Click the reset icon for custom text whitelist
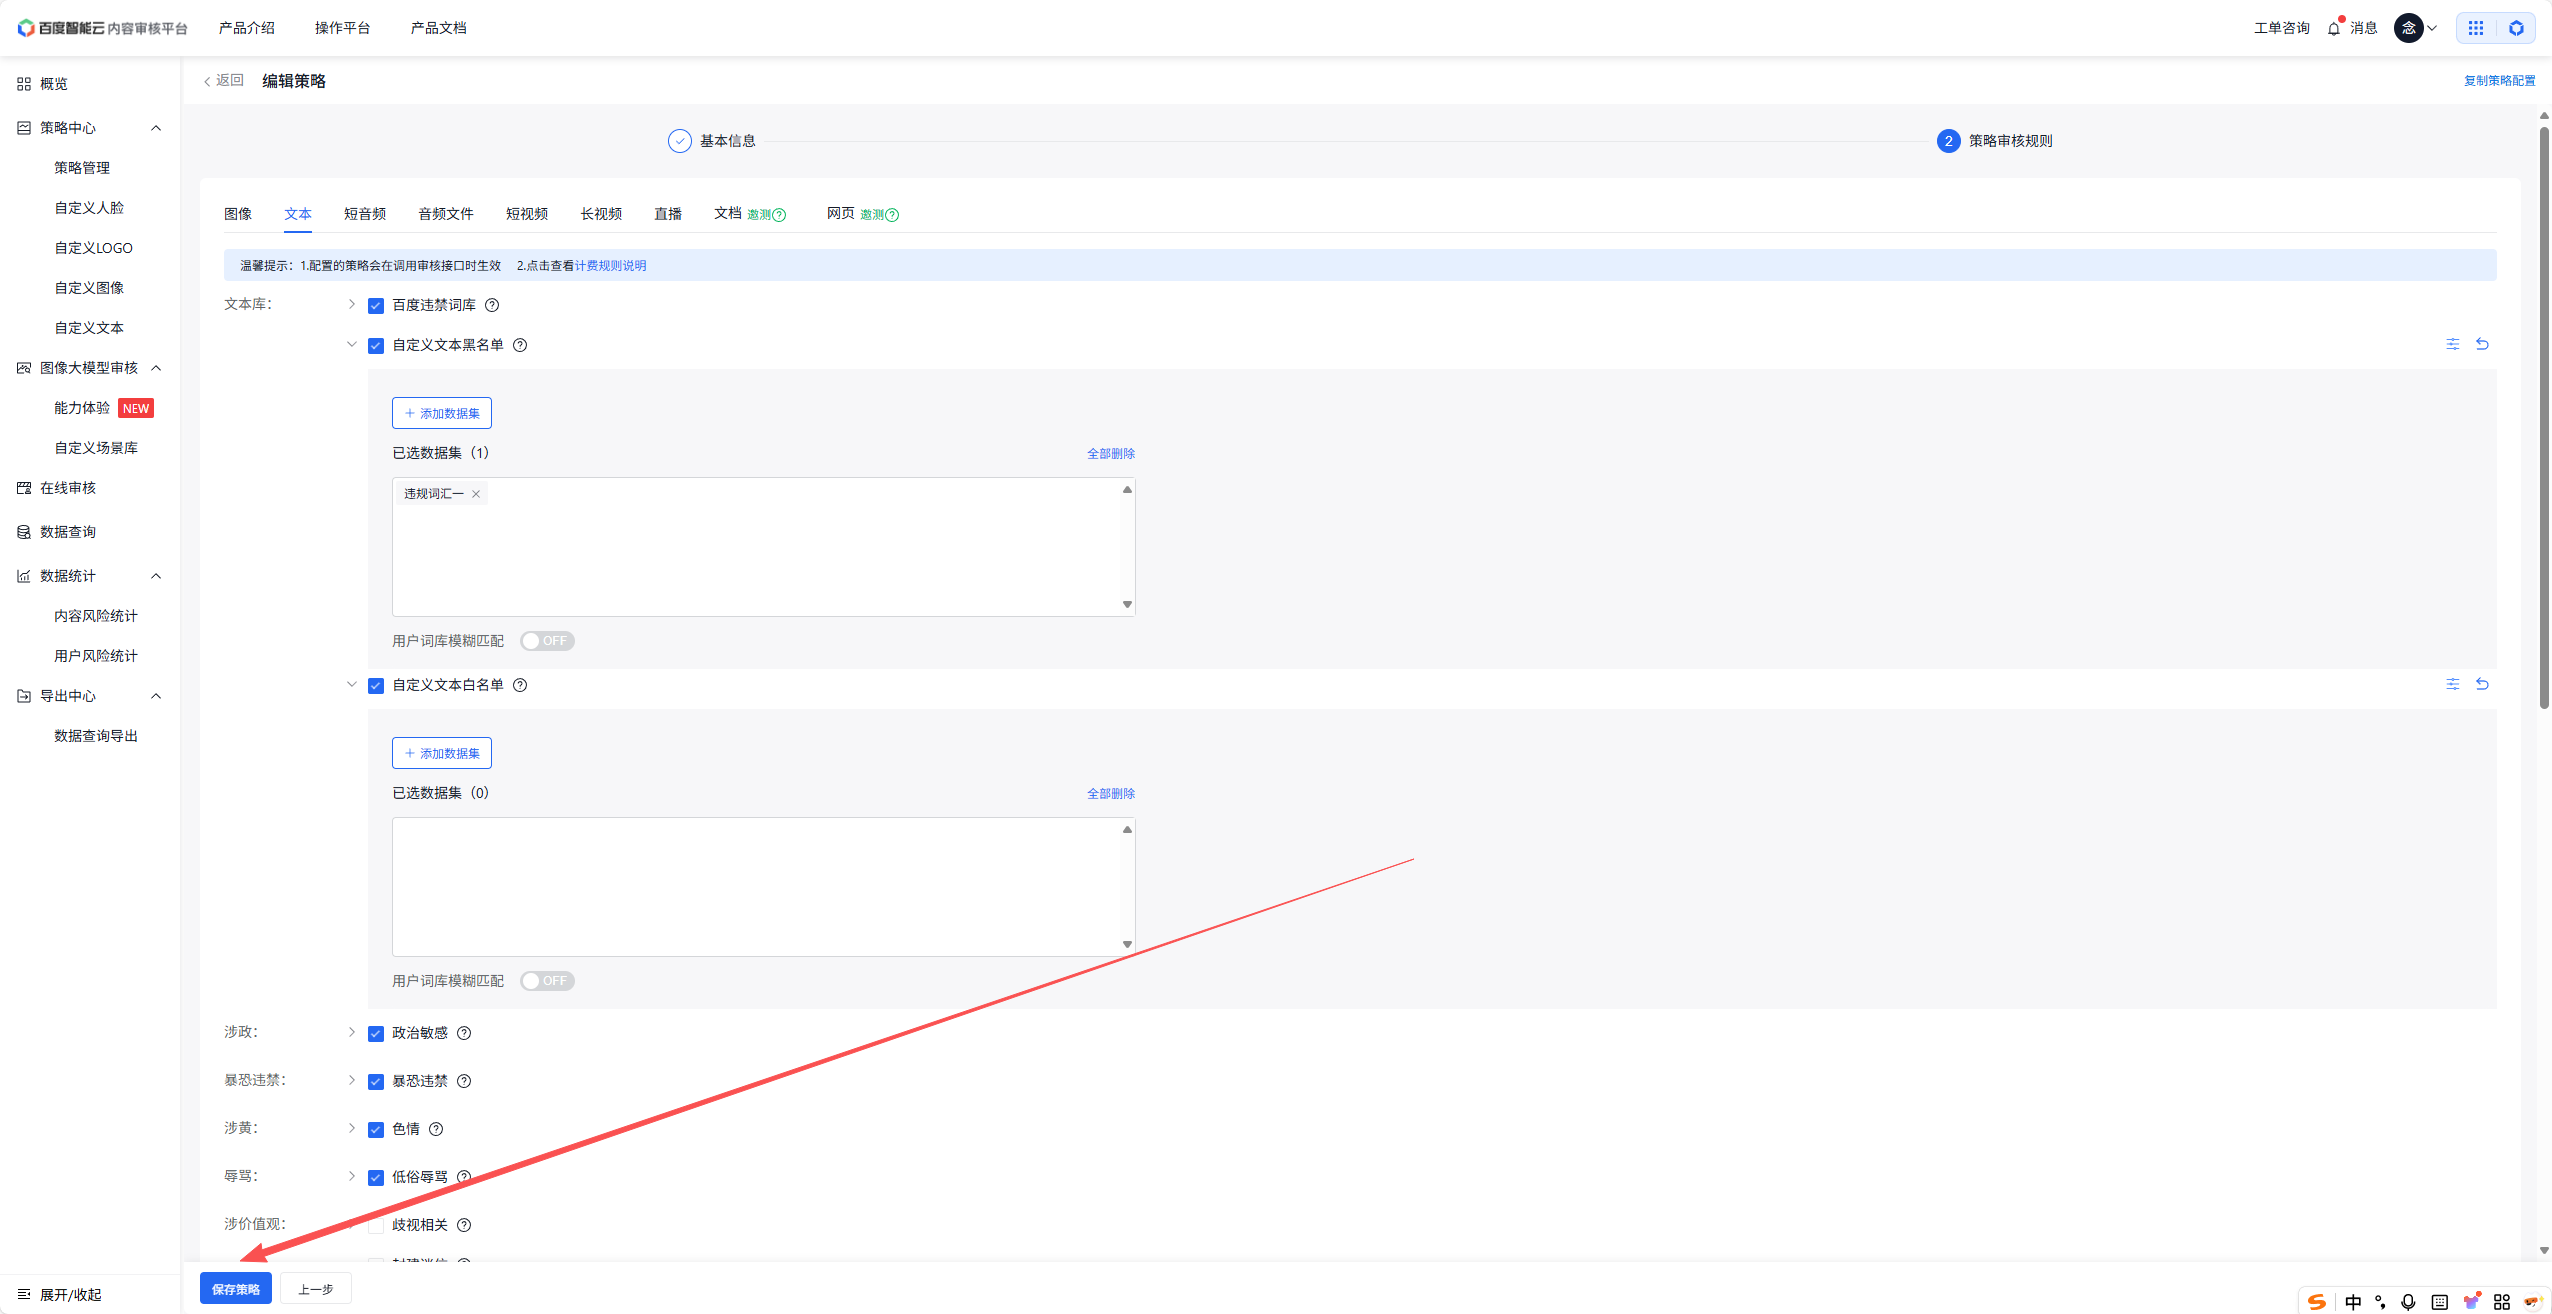 2482,684
